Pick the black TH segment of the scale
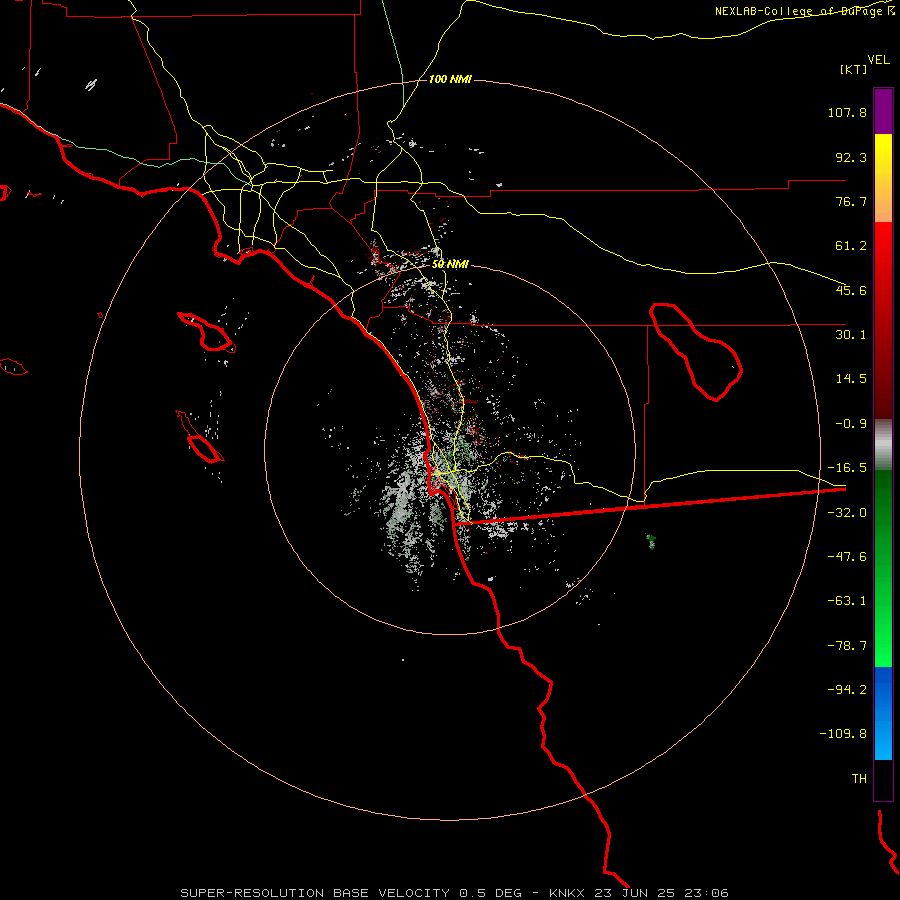The width and height of the screenshot is (900, 900). coord(883,779)
